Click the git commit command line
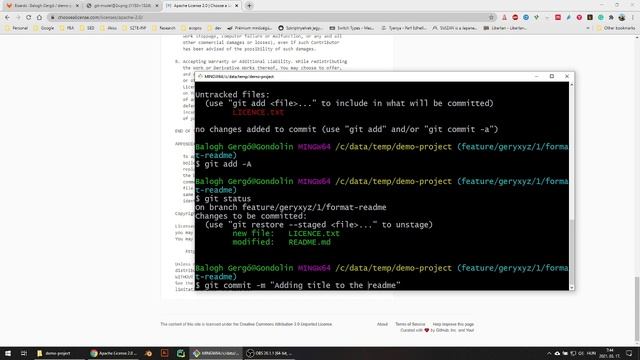 point(298,285)
